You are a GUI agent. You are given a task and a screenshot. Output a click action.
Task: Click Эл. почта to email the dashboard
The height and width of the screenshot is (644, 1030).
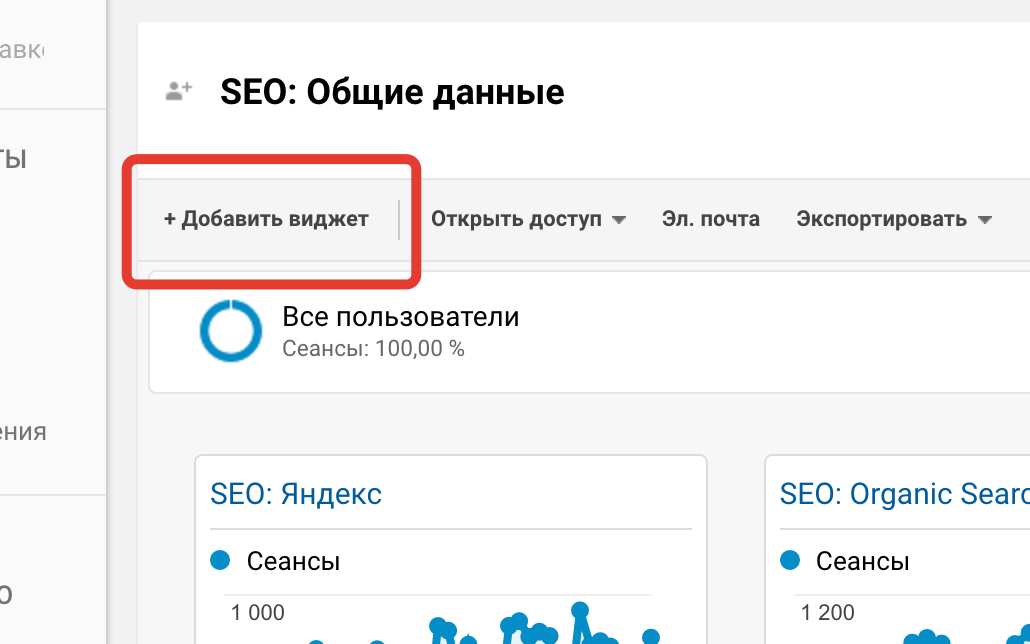[x=711, y=219]
